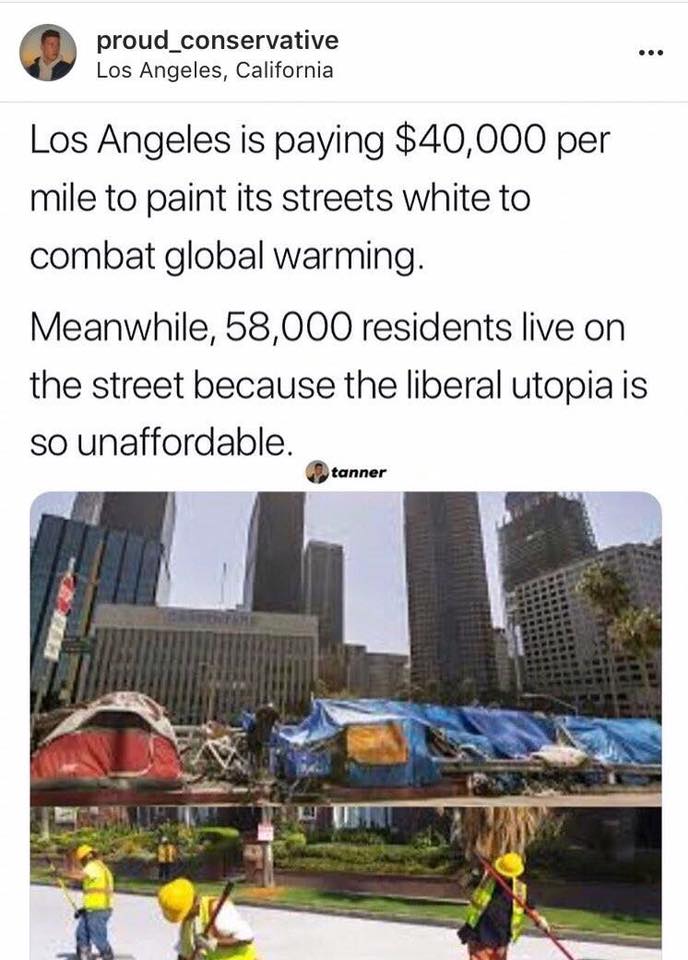This screenshot has width=688, height=960.
Task: Open the three-dot more options menu
Action: click(x=651, y=53)
